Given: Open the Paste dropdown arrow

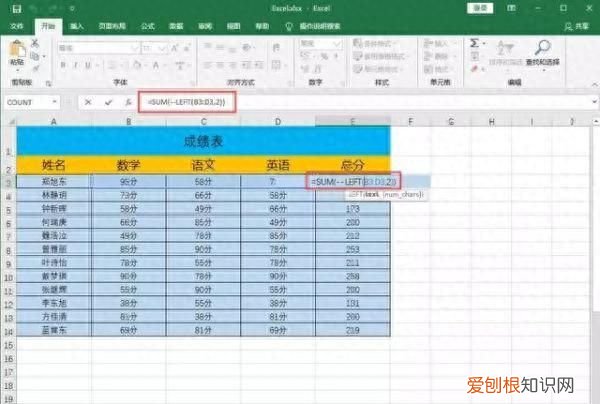Looking at the screenshot, I should [x=17, y=70].
